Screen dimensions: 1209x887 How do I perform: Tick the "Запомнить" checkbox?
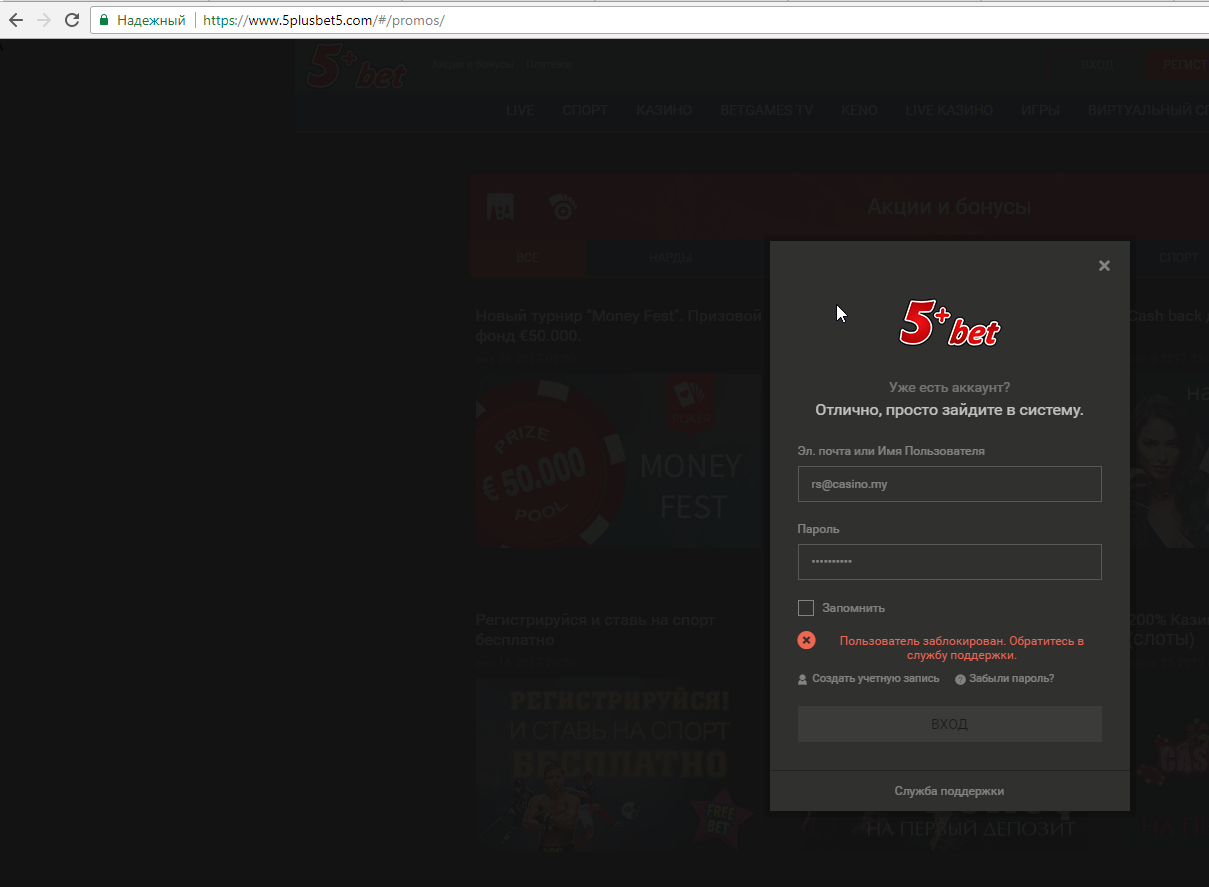pyautogui.click(x=806, y=608)
